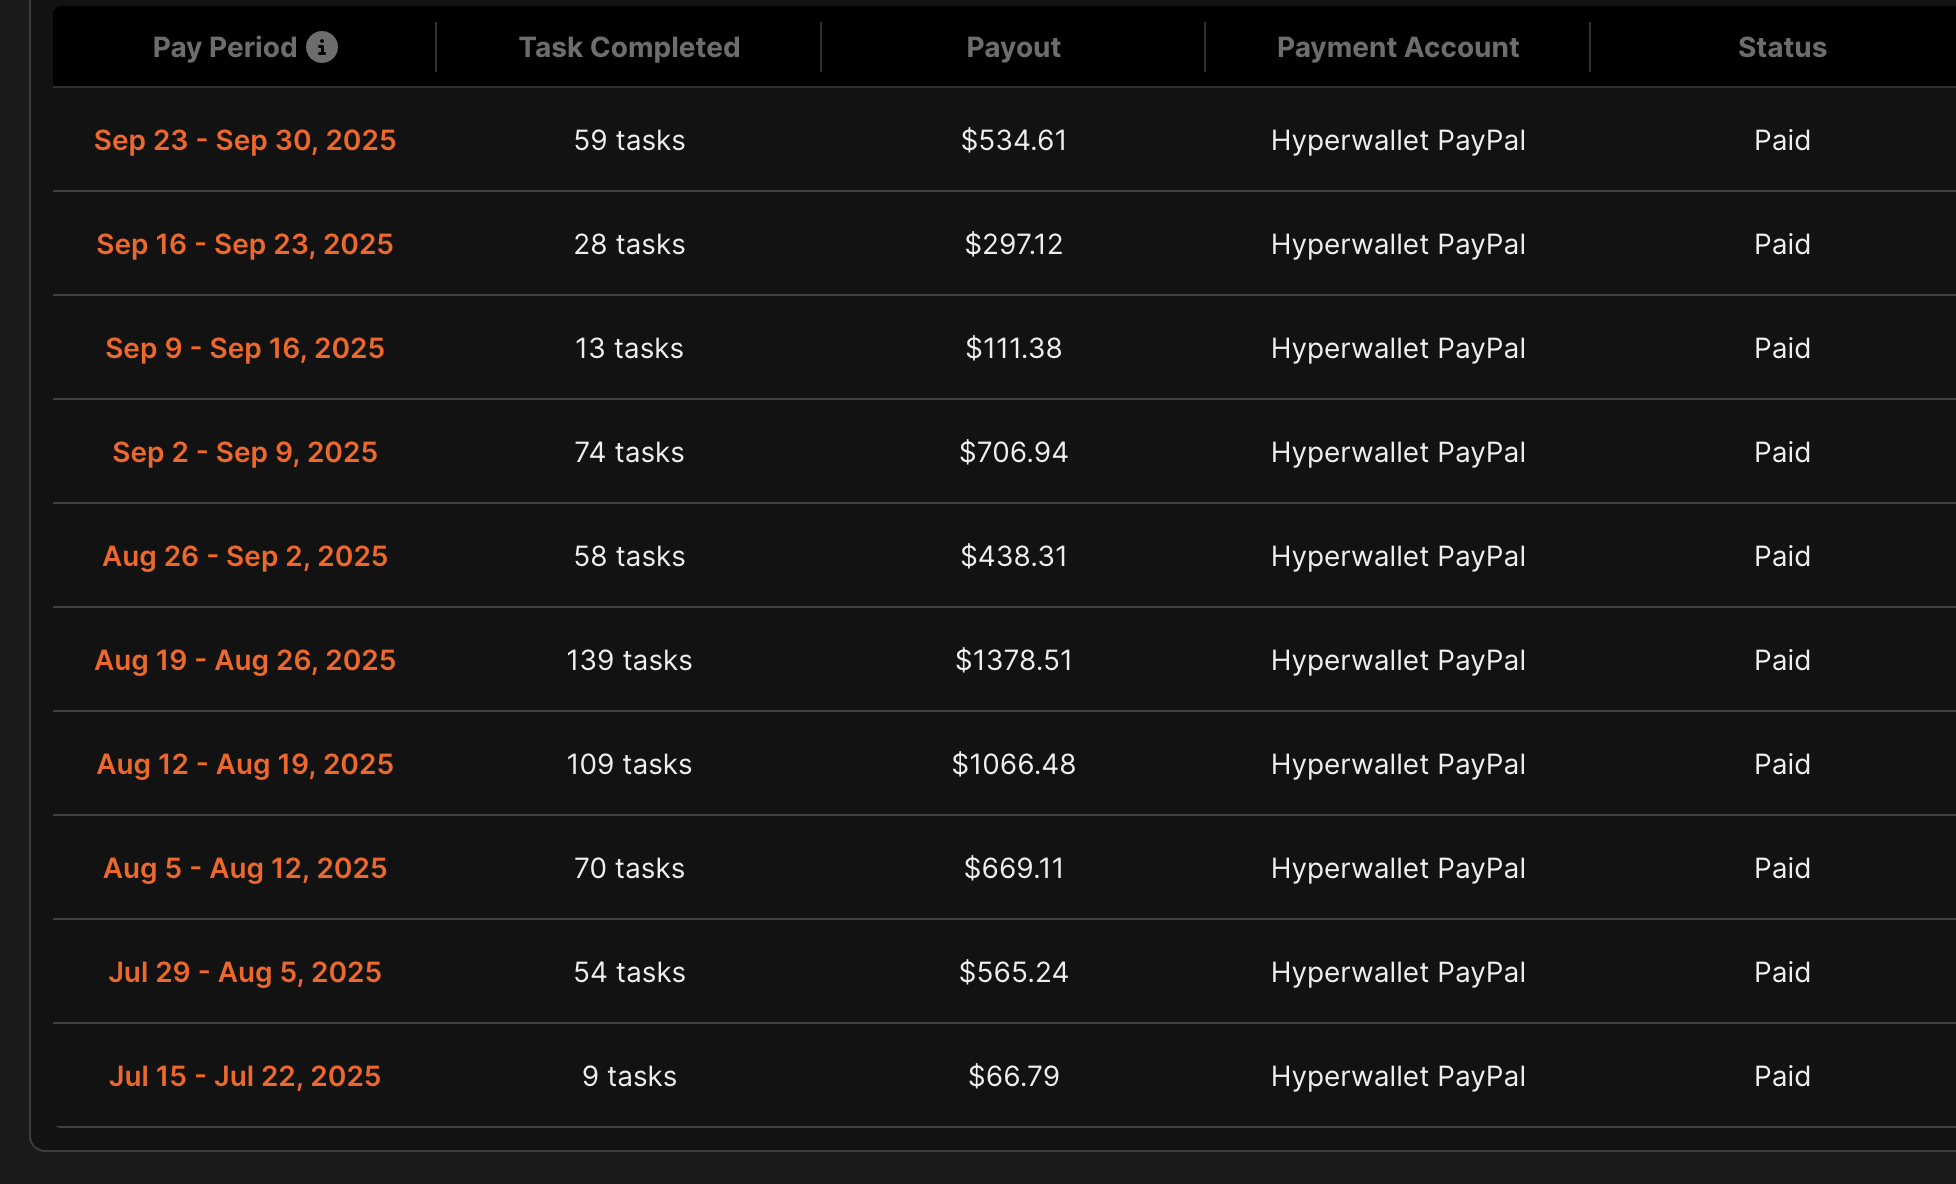Click the Task Completed column header
The image size is (1956, 1184).
[x=629, y=47]
